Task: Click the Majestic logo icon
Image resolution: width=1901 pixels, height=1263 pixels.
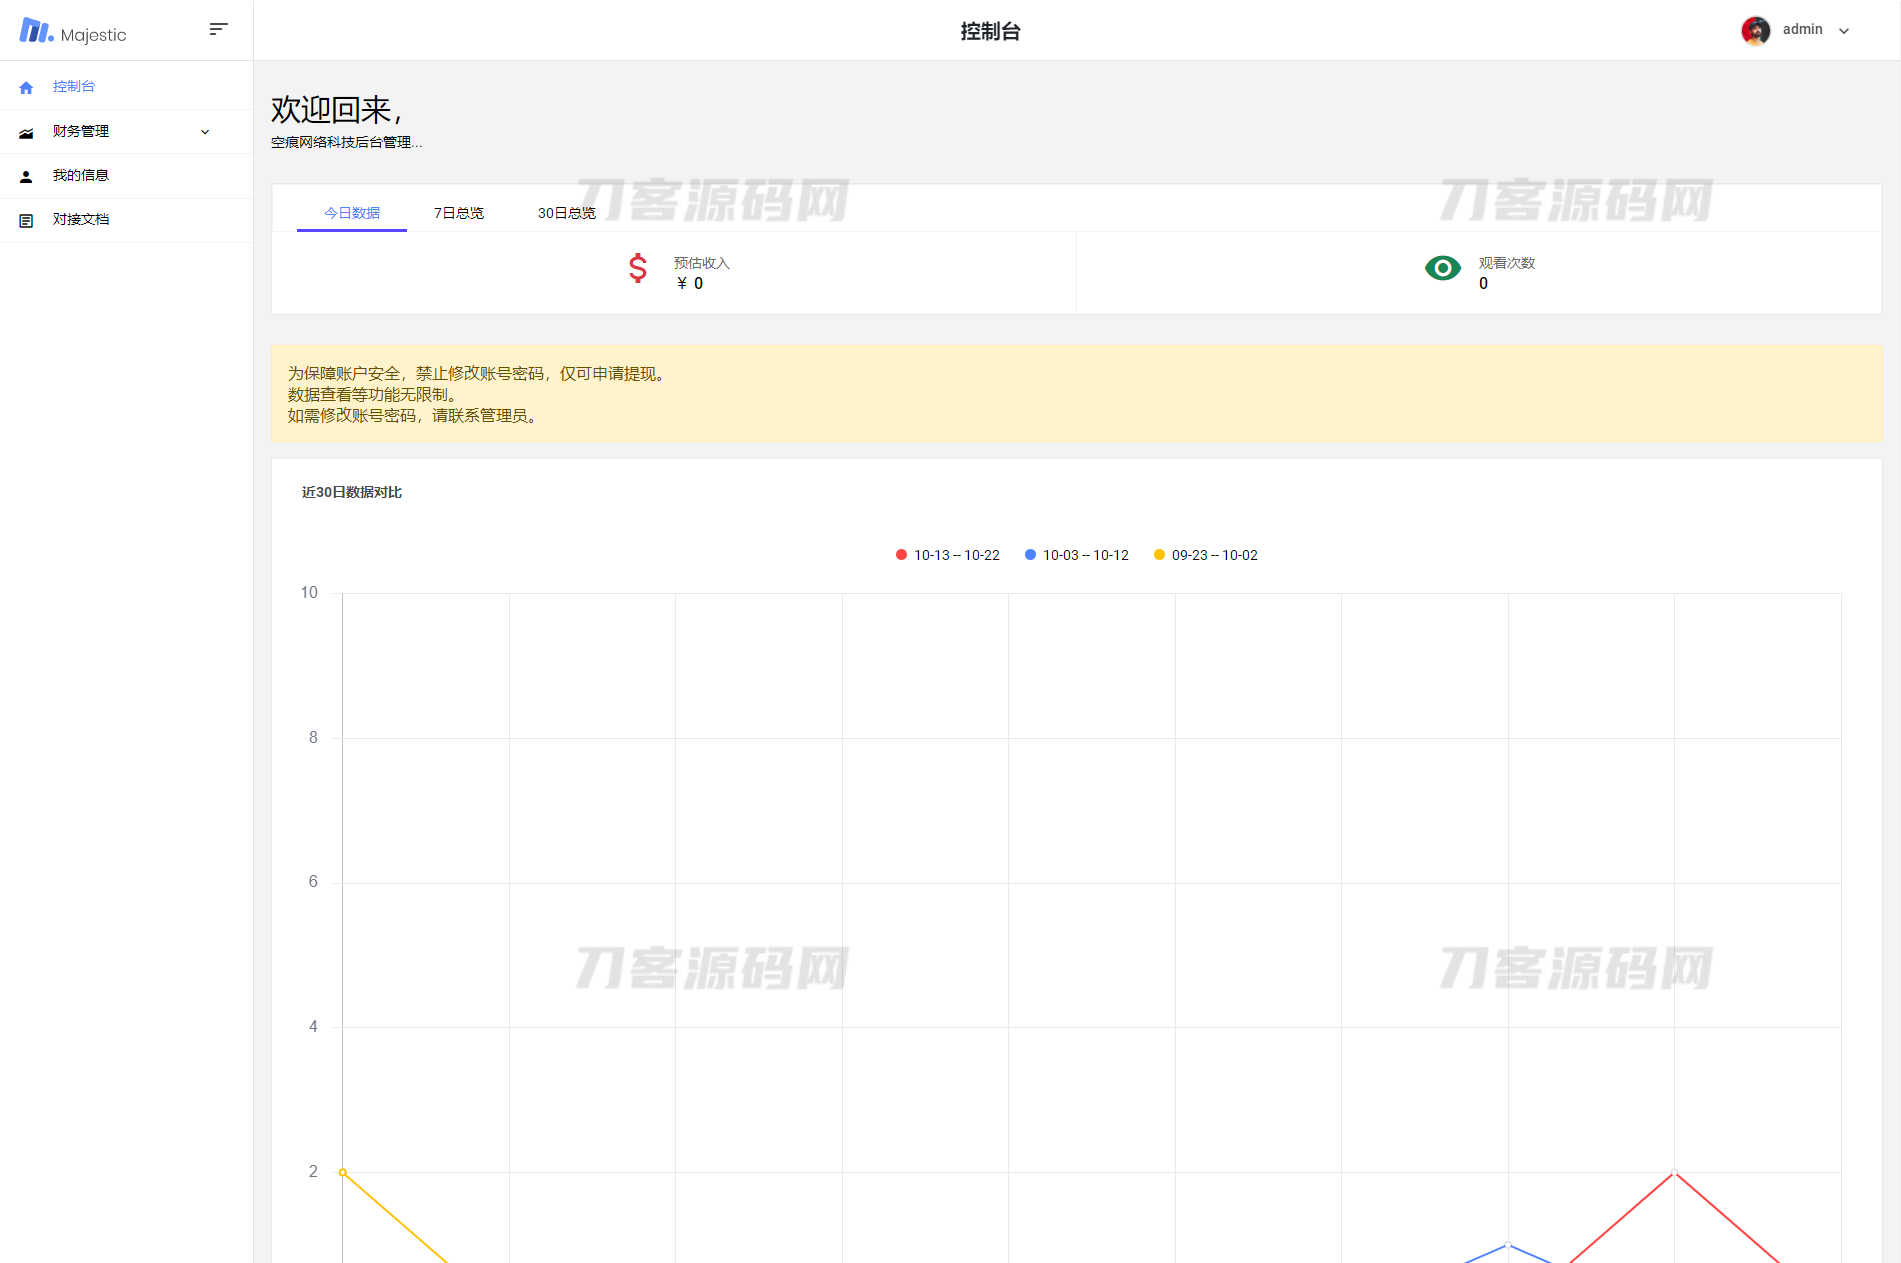Action: [x=36, y=31]
